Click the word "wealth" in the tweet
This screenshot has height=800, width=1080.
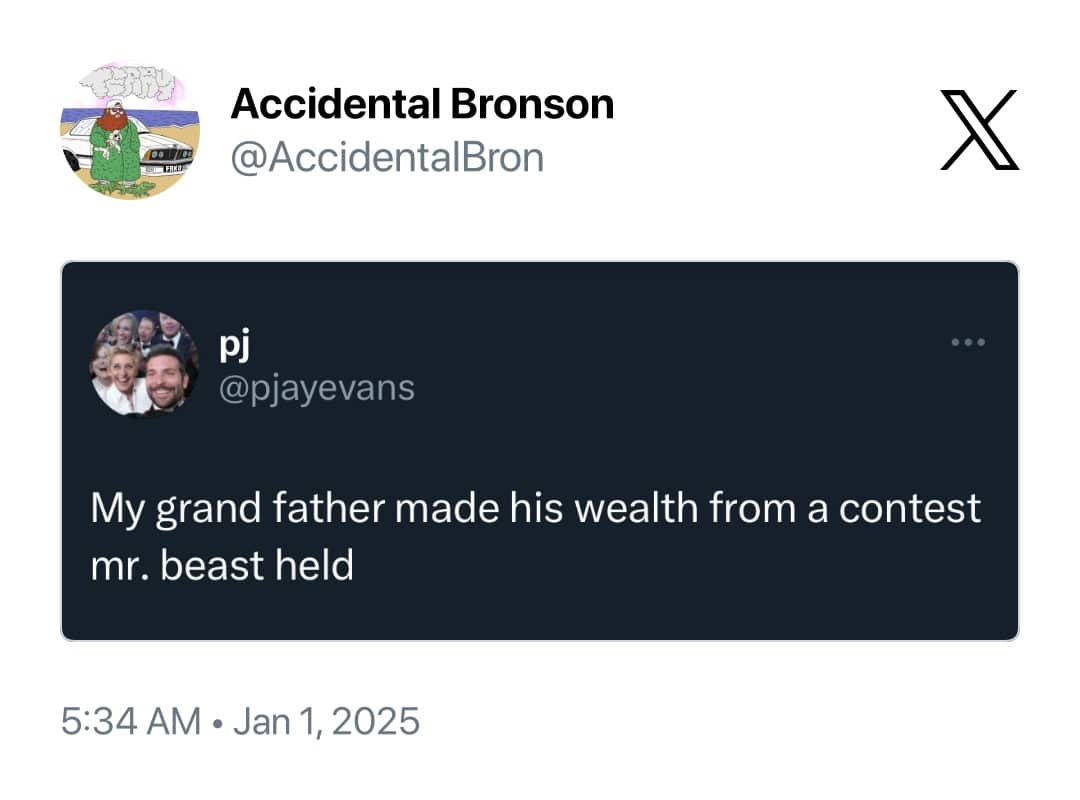click(636, 508)
